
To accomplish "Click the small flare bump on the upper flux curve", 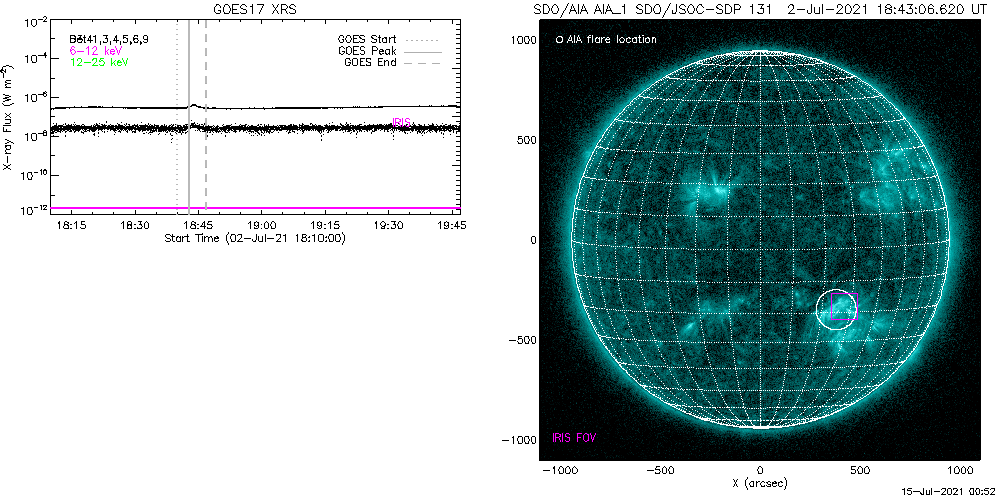I will [194, 106].
